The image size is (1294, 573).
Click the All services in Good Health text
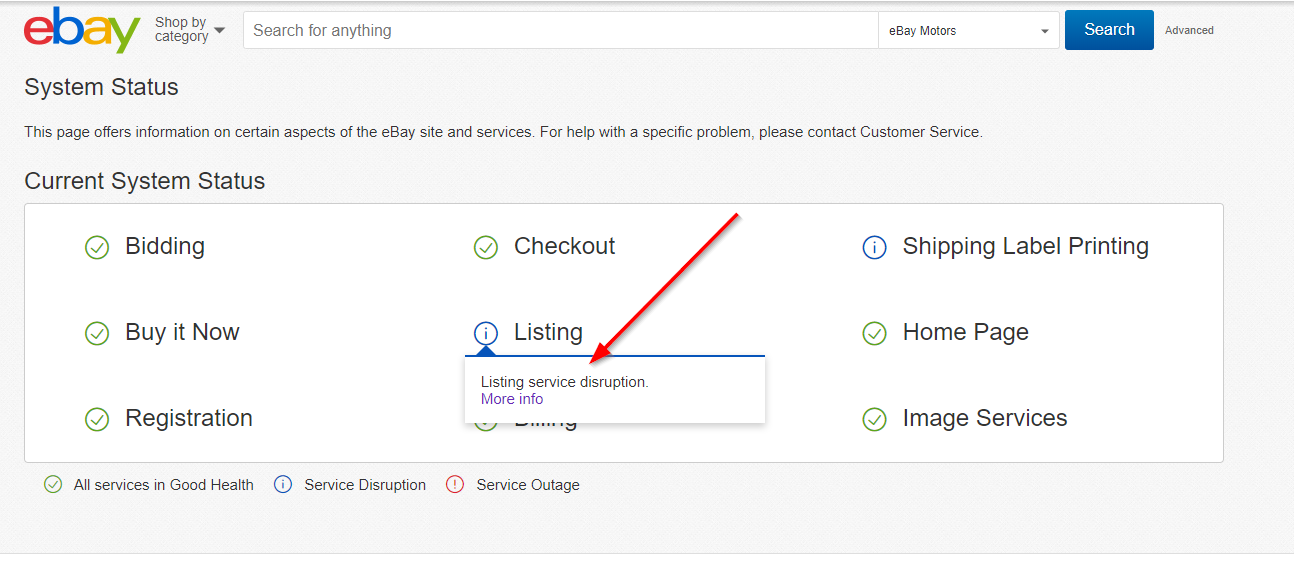[164, 485]
